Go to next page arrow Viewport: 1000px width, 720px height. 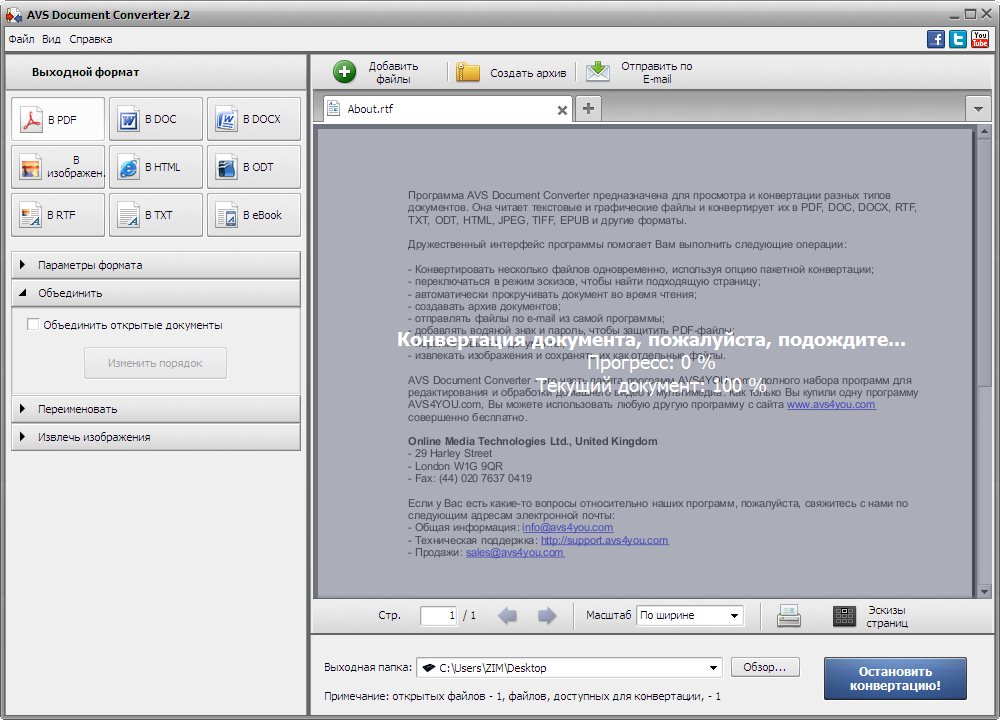point(546,616)
